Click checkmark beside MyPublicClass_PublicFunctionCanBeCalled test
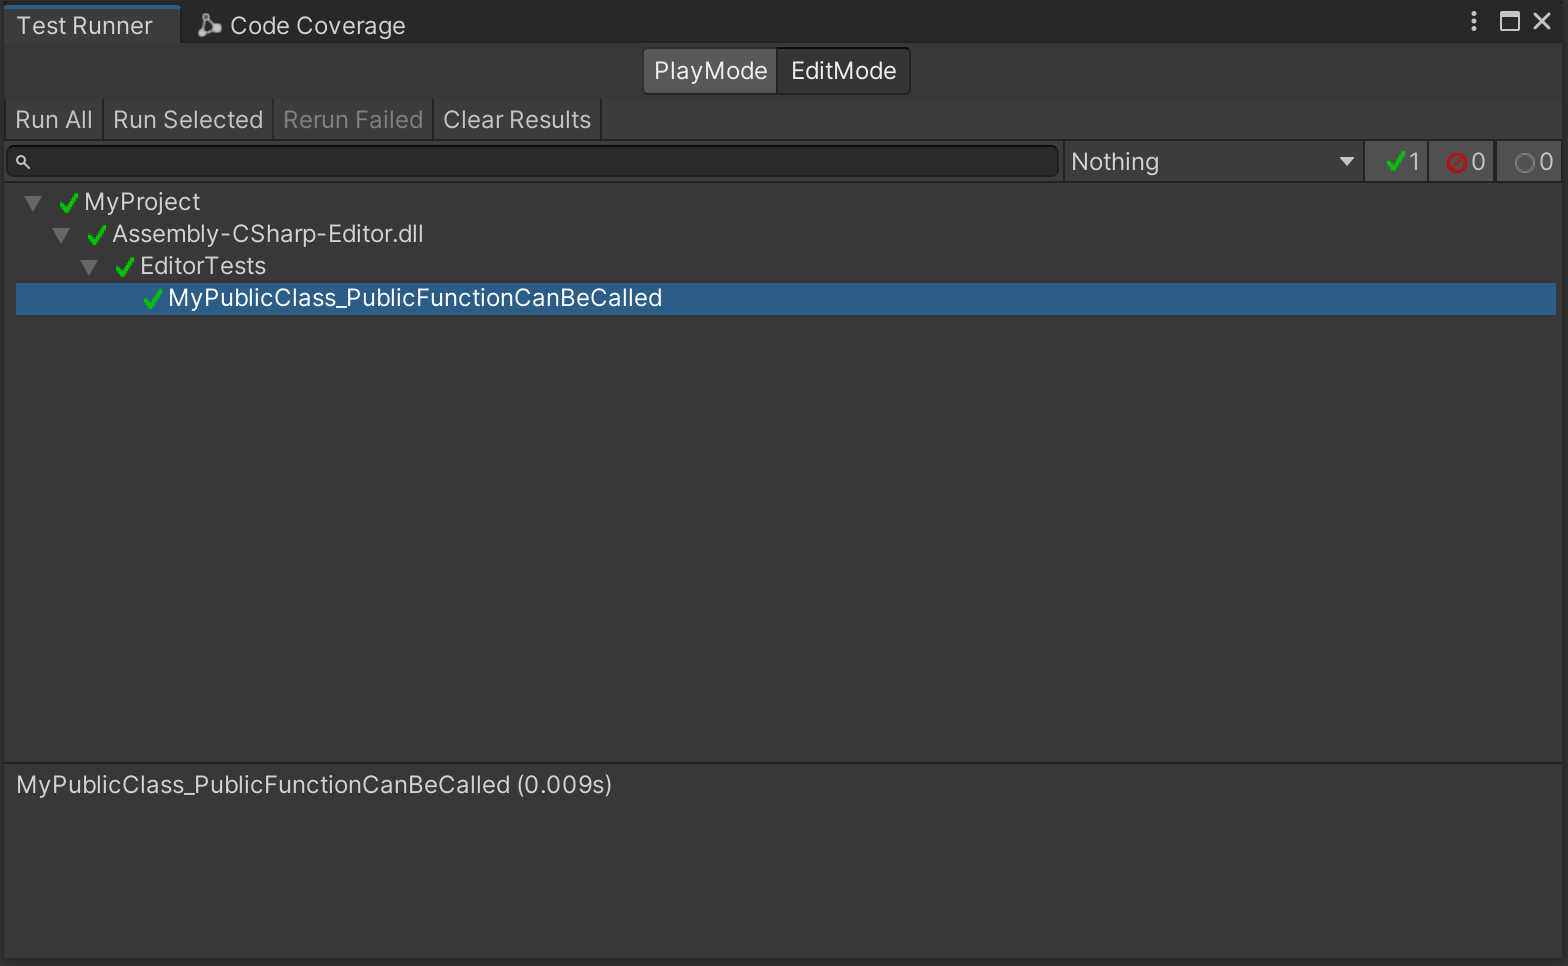Screen dimensions: 1568x966 coord(153,299)
